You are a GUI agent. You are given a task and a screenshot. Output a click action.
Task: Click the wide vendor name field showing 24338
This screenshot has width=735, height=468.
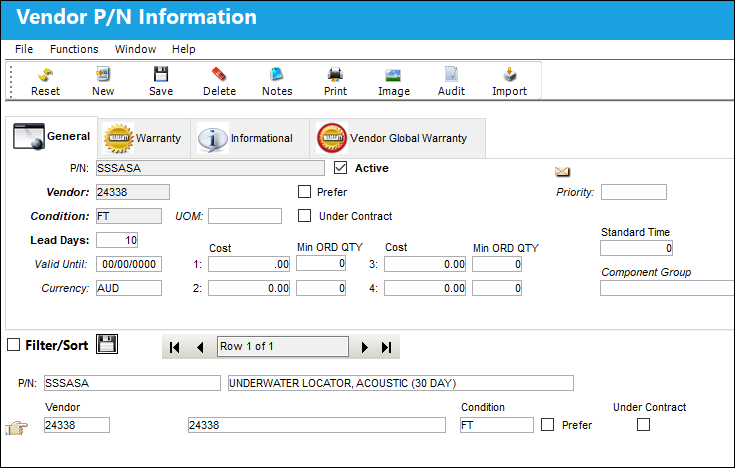coord(317,425)
